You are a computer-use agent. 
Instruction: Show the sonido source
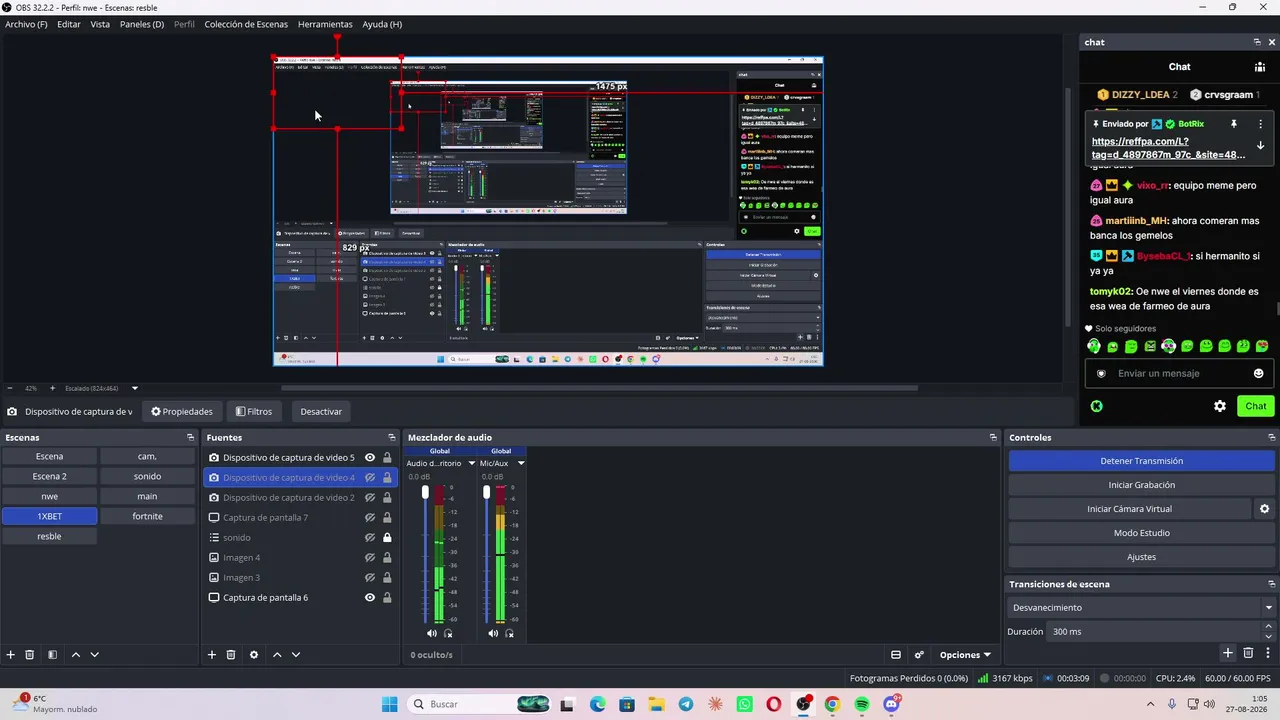(x=370, y=538)
